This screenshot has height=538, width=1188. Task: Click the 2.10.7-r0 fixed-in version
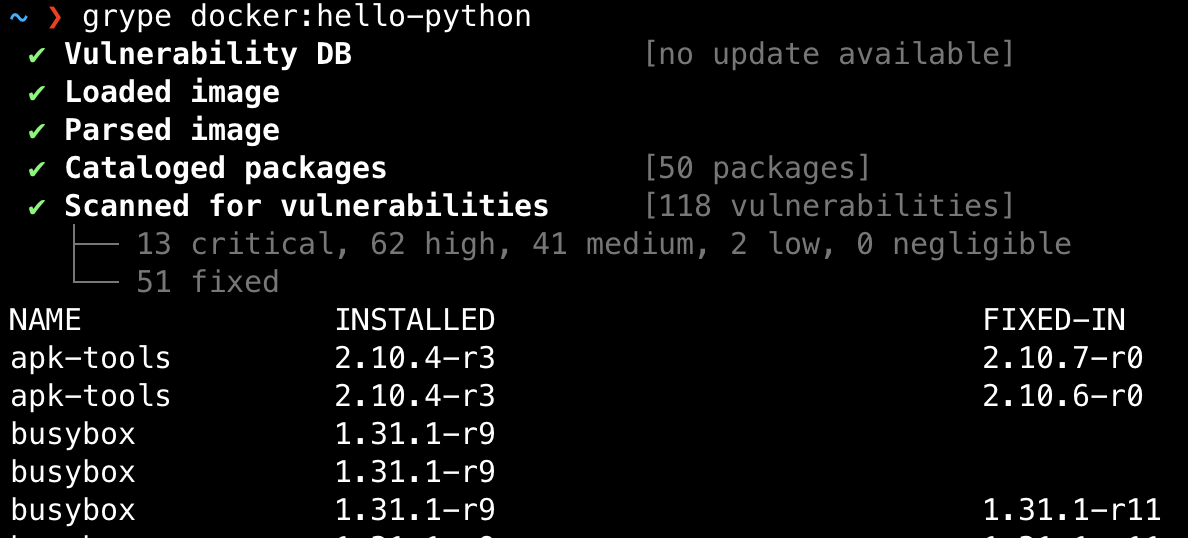1062,358
